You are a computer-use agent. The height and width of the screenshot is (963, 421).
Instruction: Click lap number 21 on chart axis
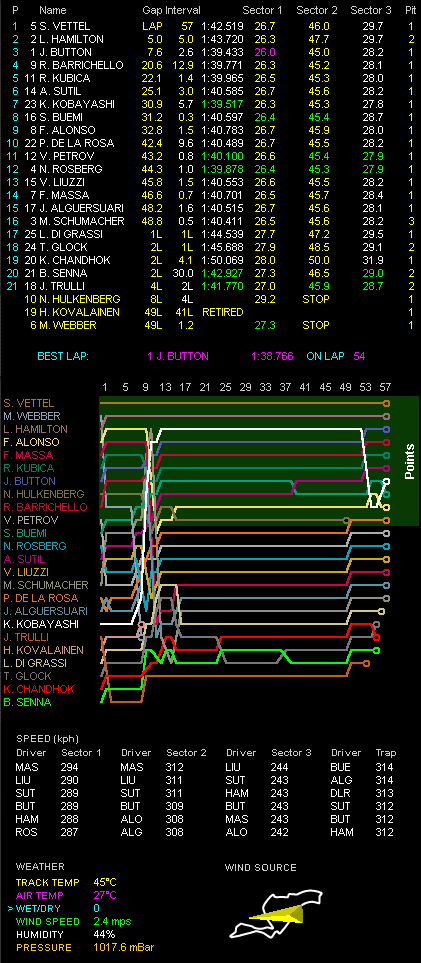pos(205,387)
